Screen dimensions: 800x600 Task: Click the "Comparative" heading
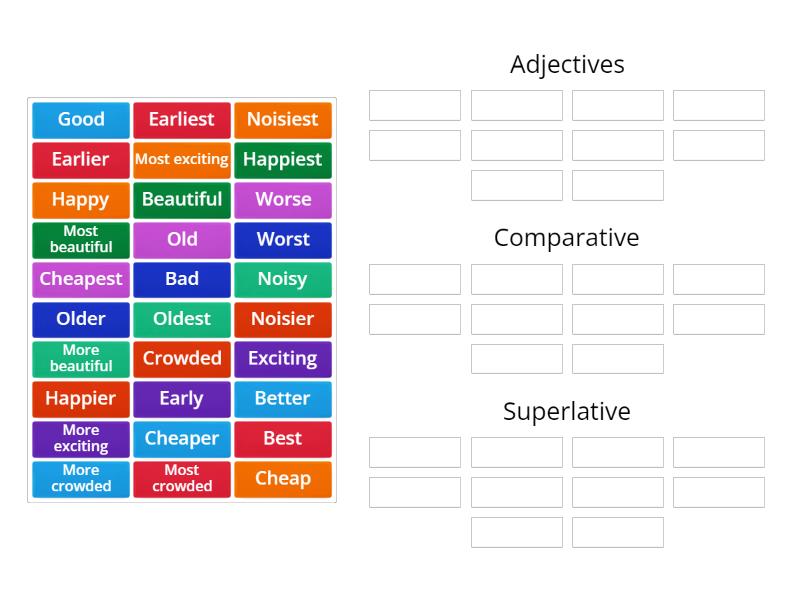pyautogui.click(x=567, y=238)
